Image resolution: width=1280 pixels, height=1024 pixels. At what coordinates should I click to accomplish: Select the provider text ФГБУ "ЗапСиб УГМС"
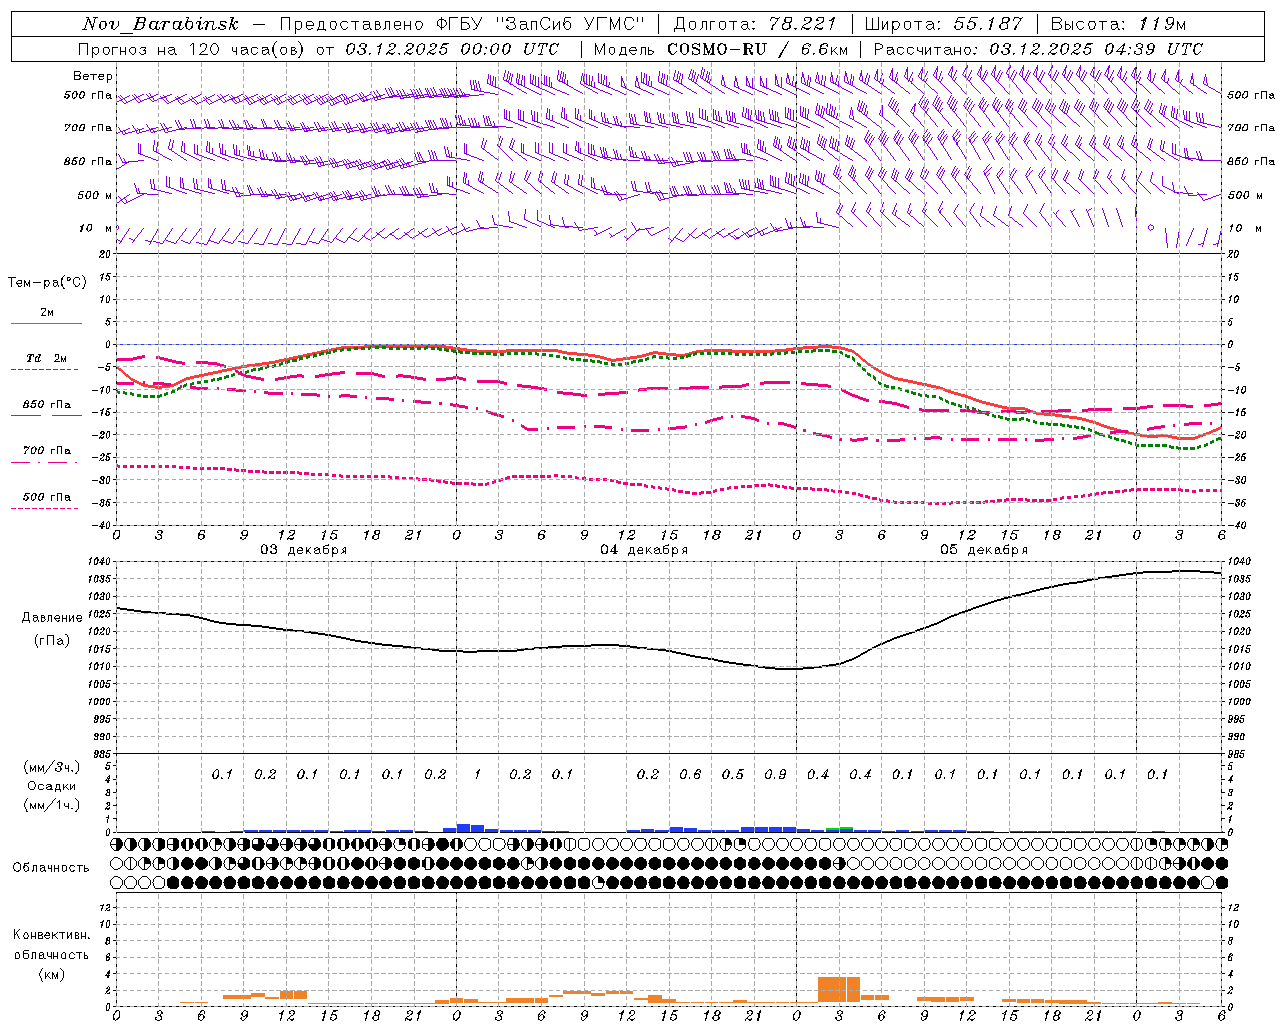click(x=541, y=23)
